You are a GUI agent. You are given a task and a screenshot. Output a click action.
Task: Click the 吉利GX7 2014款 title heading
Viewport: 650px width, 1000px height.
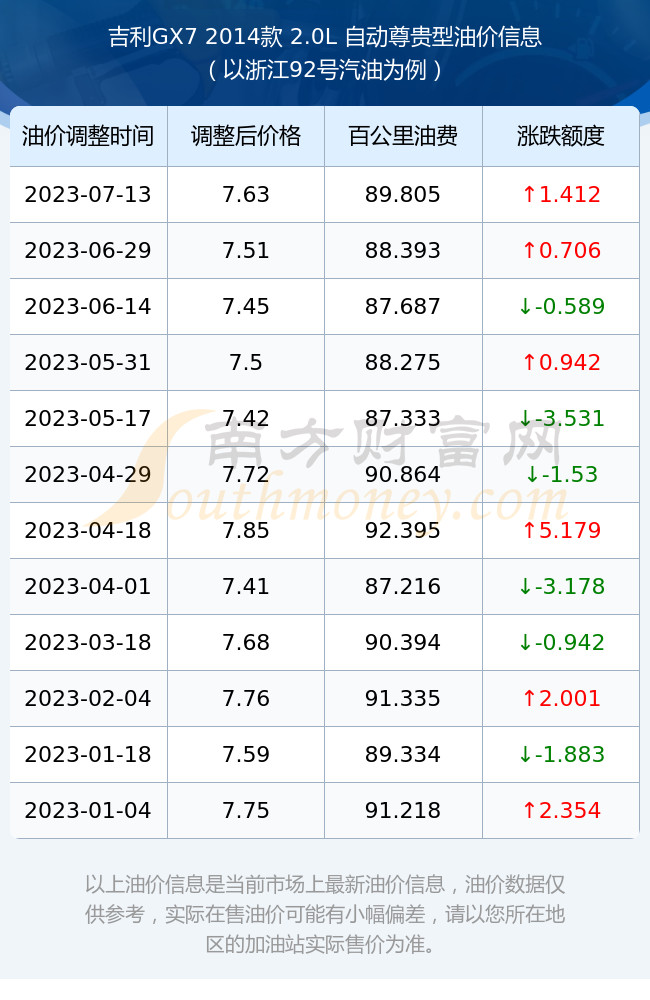click(325, 37)
